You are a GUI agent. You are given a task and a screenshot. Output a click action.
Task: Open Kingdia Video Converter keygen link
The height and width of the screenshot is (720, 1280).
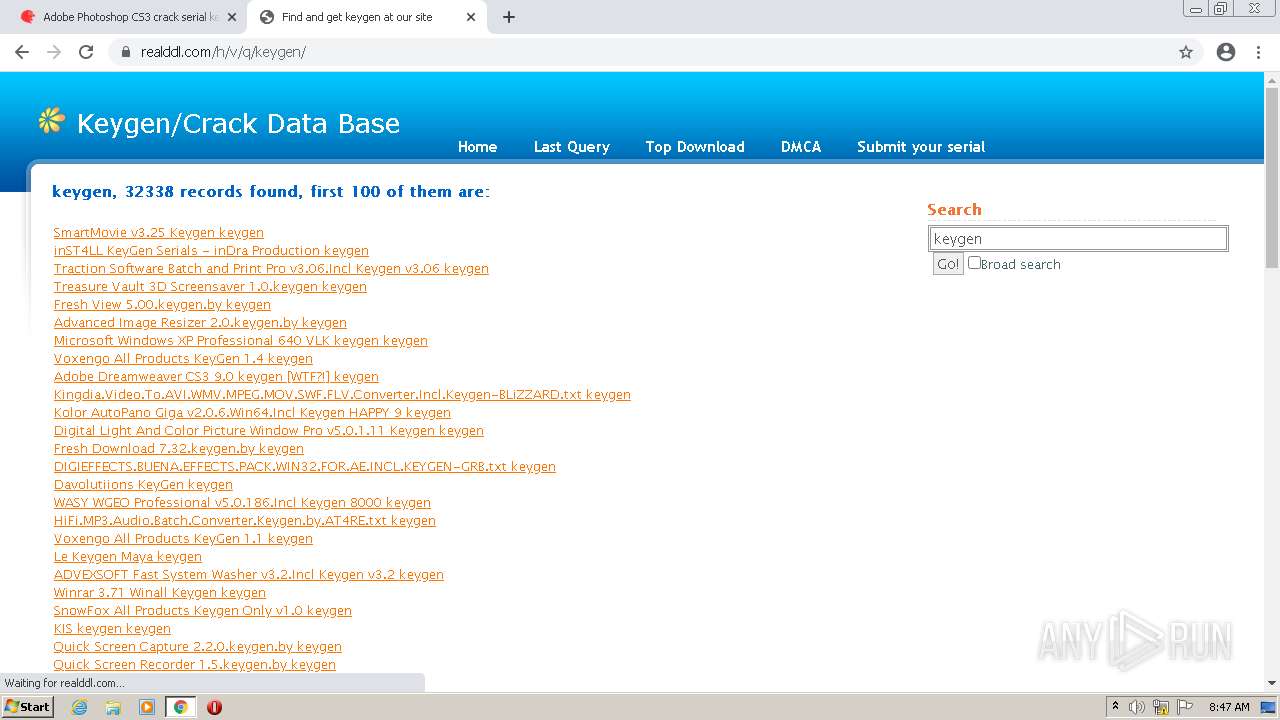click(342, 395)
